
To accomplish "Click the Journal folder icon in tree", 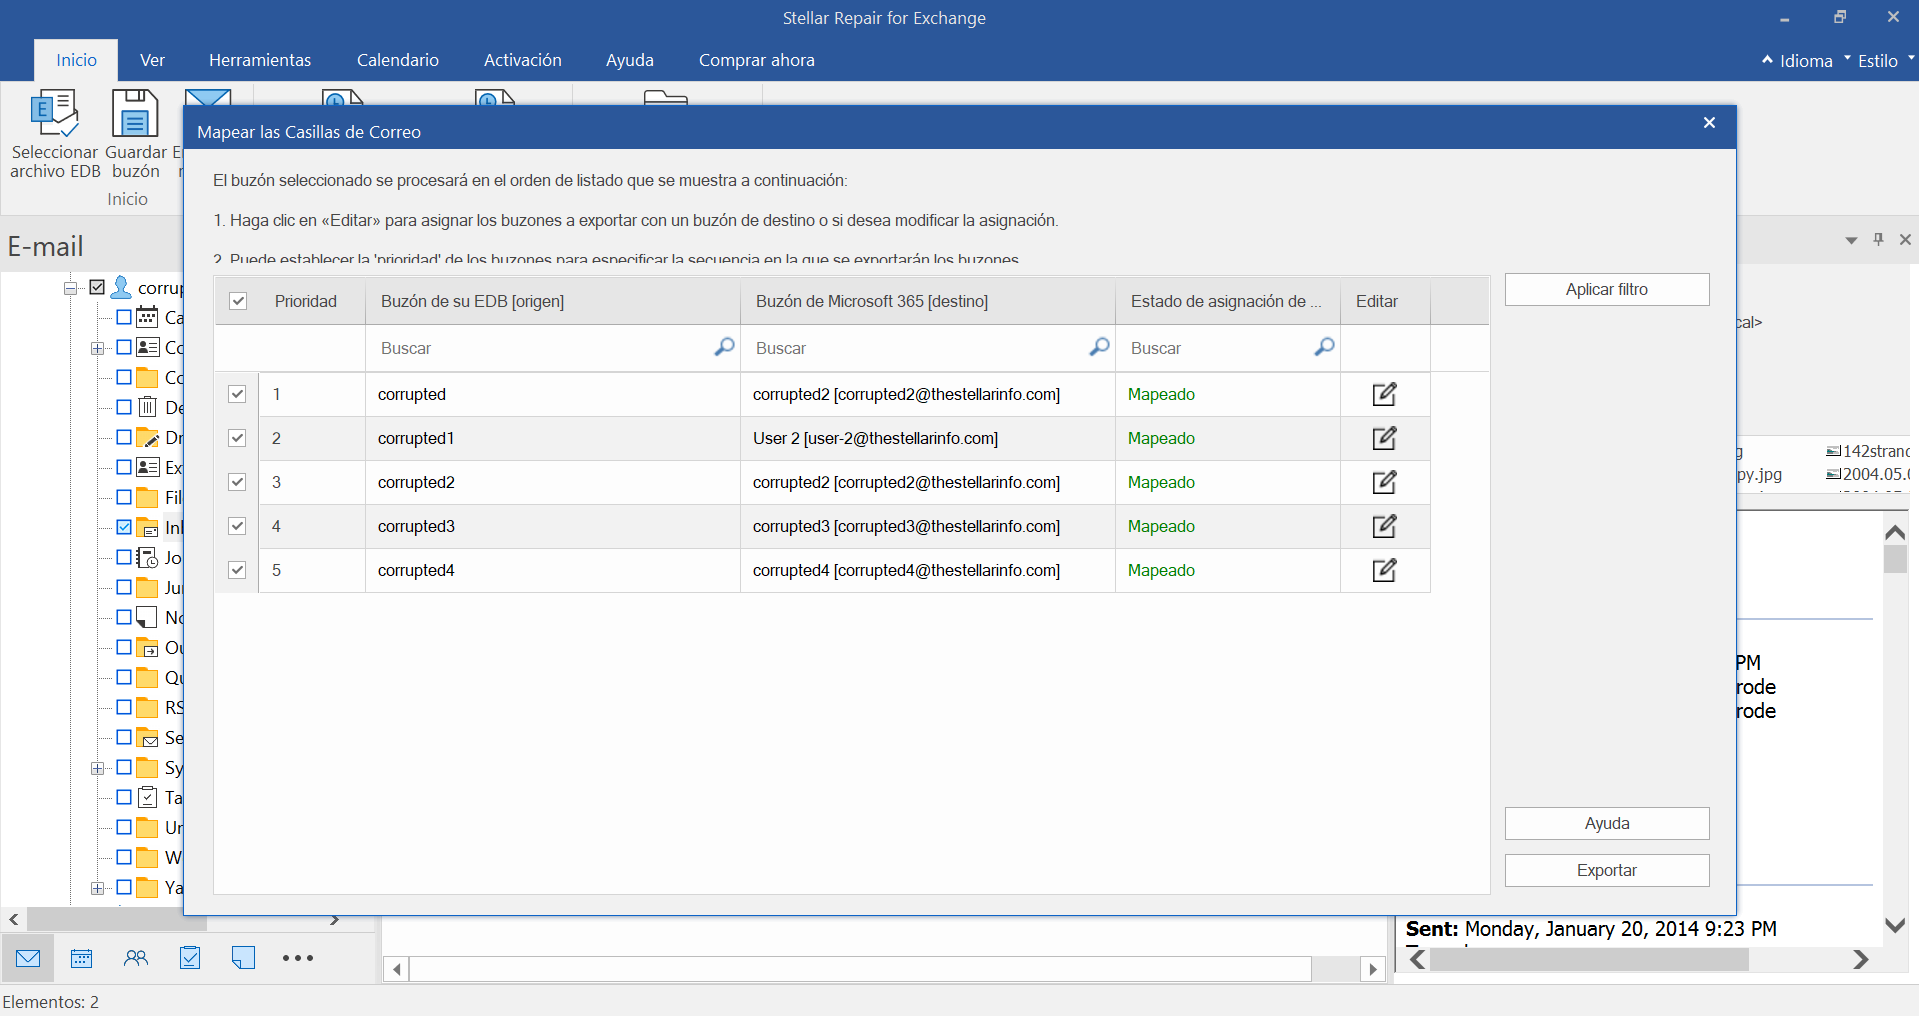I will [147, 557].
